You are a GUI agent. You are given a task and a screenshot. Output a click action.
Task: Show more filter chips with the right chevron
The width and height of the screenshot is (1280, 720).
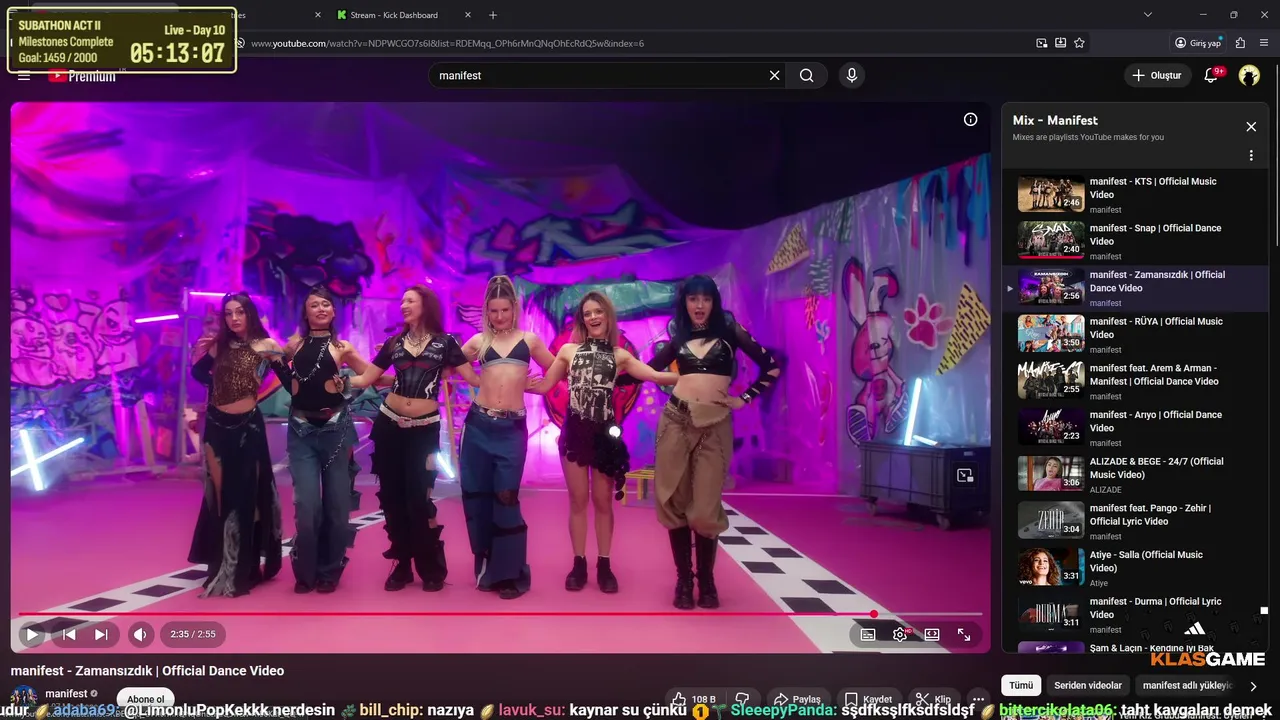(1253, 686)
